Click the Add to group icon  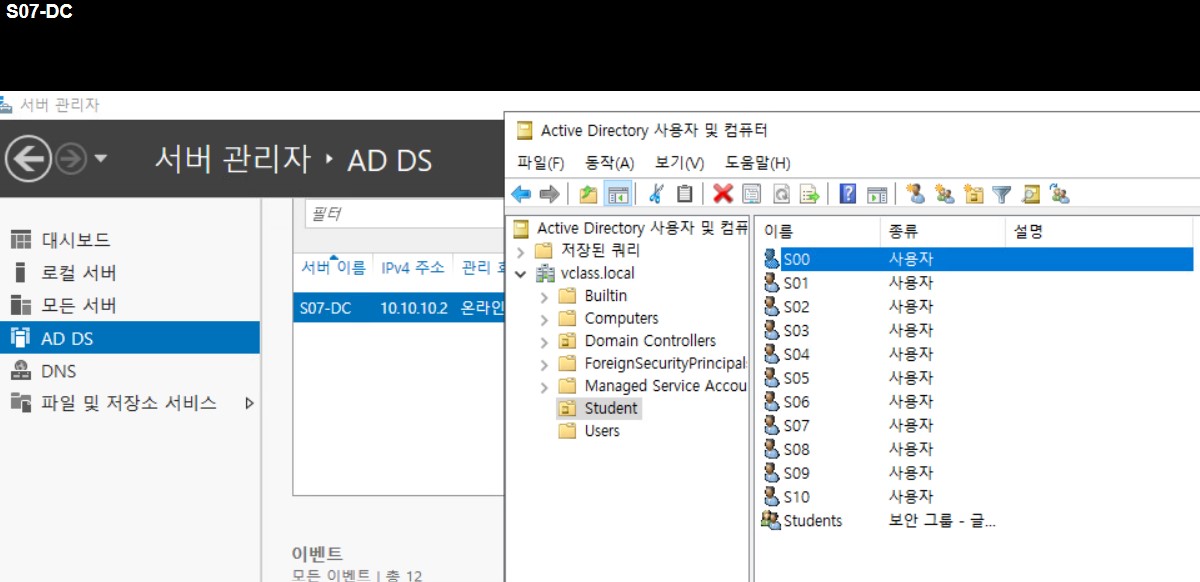1060,194
